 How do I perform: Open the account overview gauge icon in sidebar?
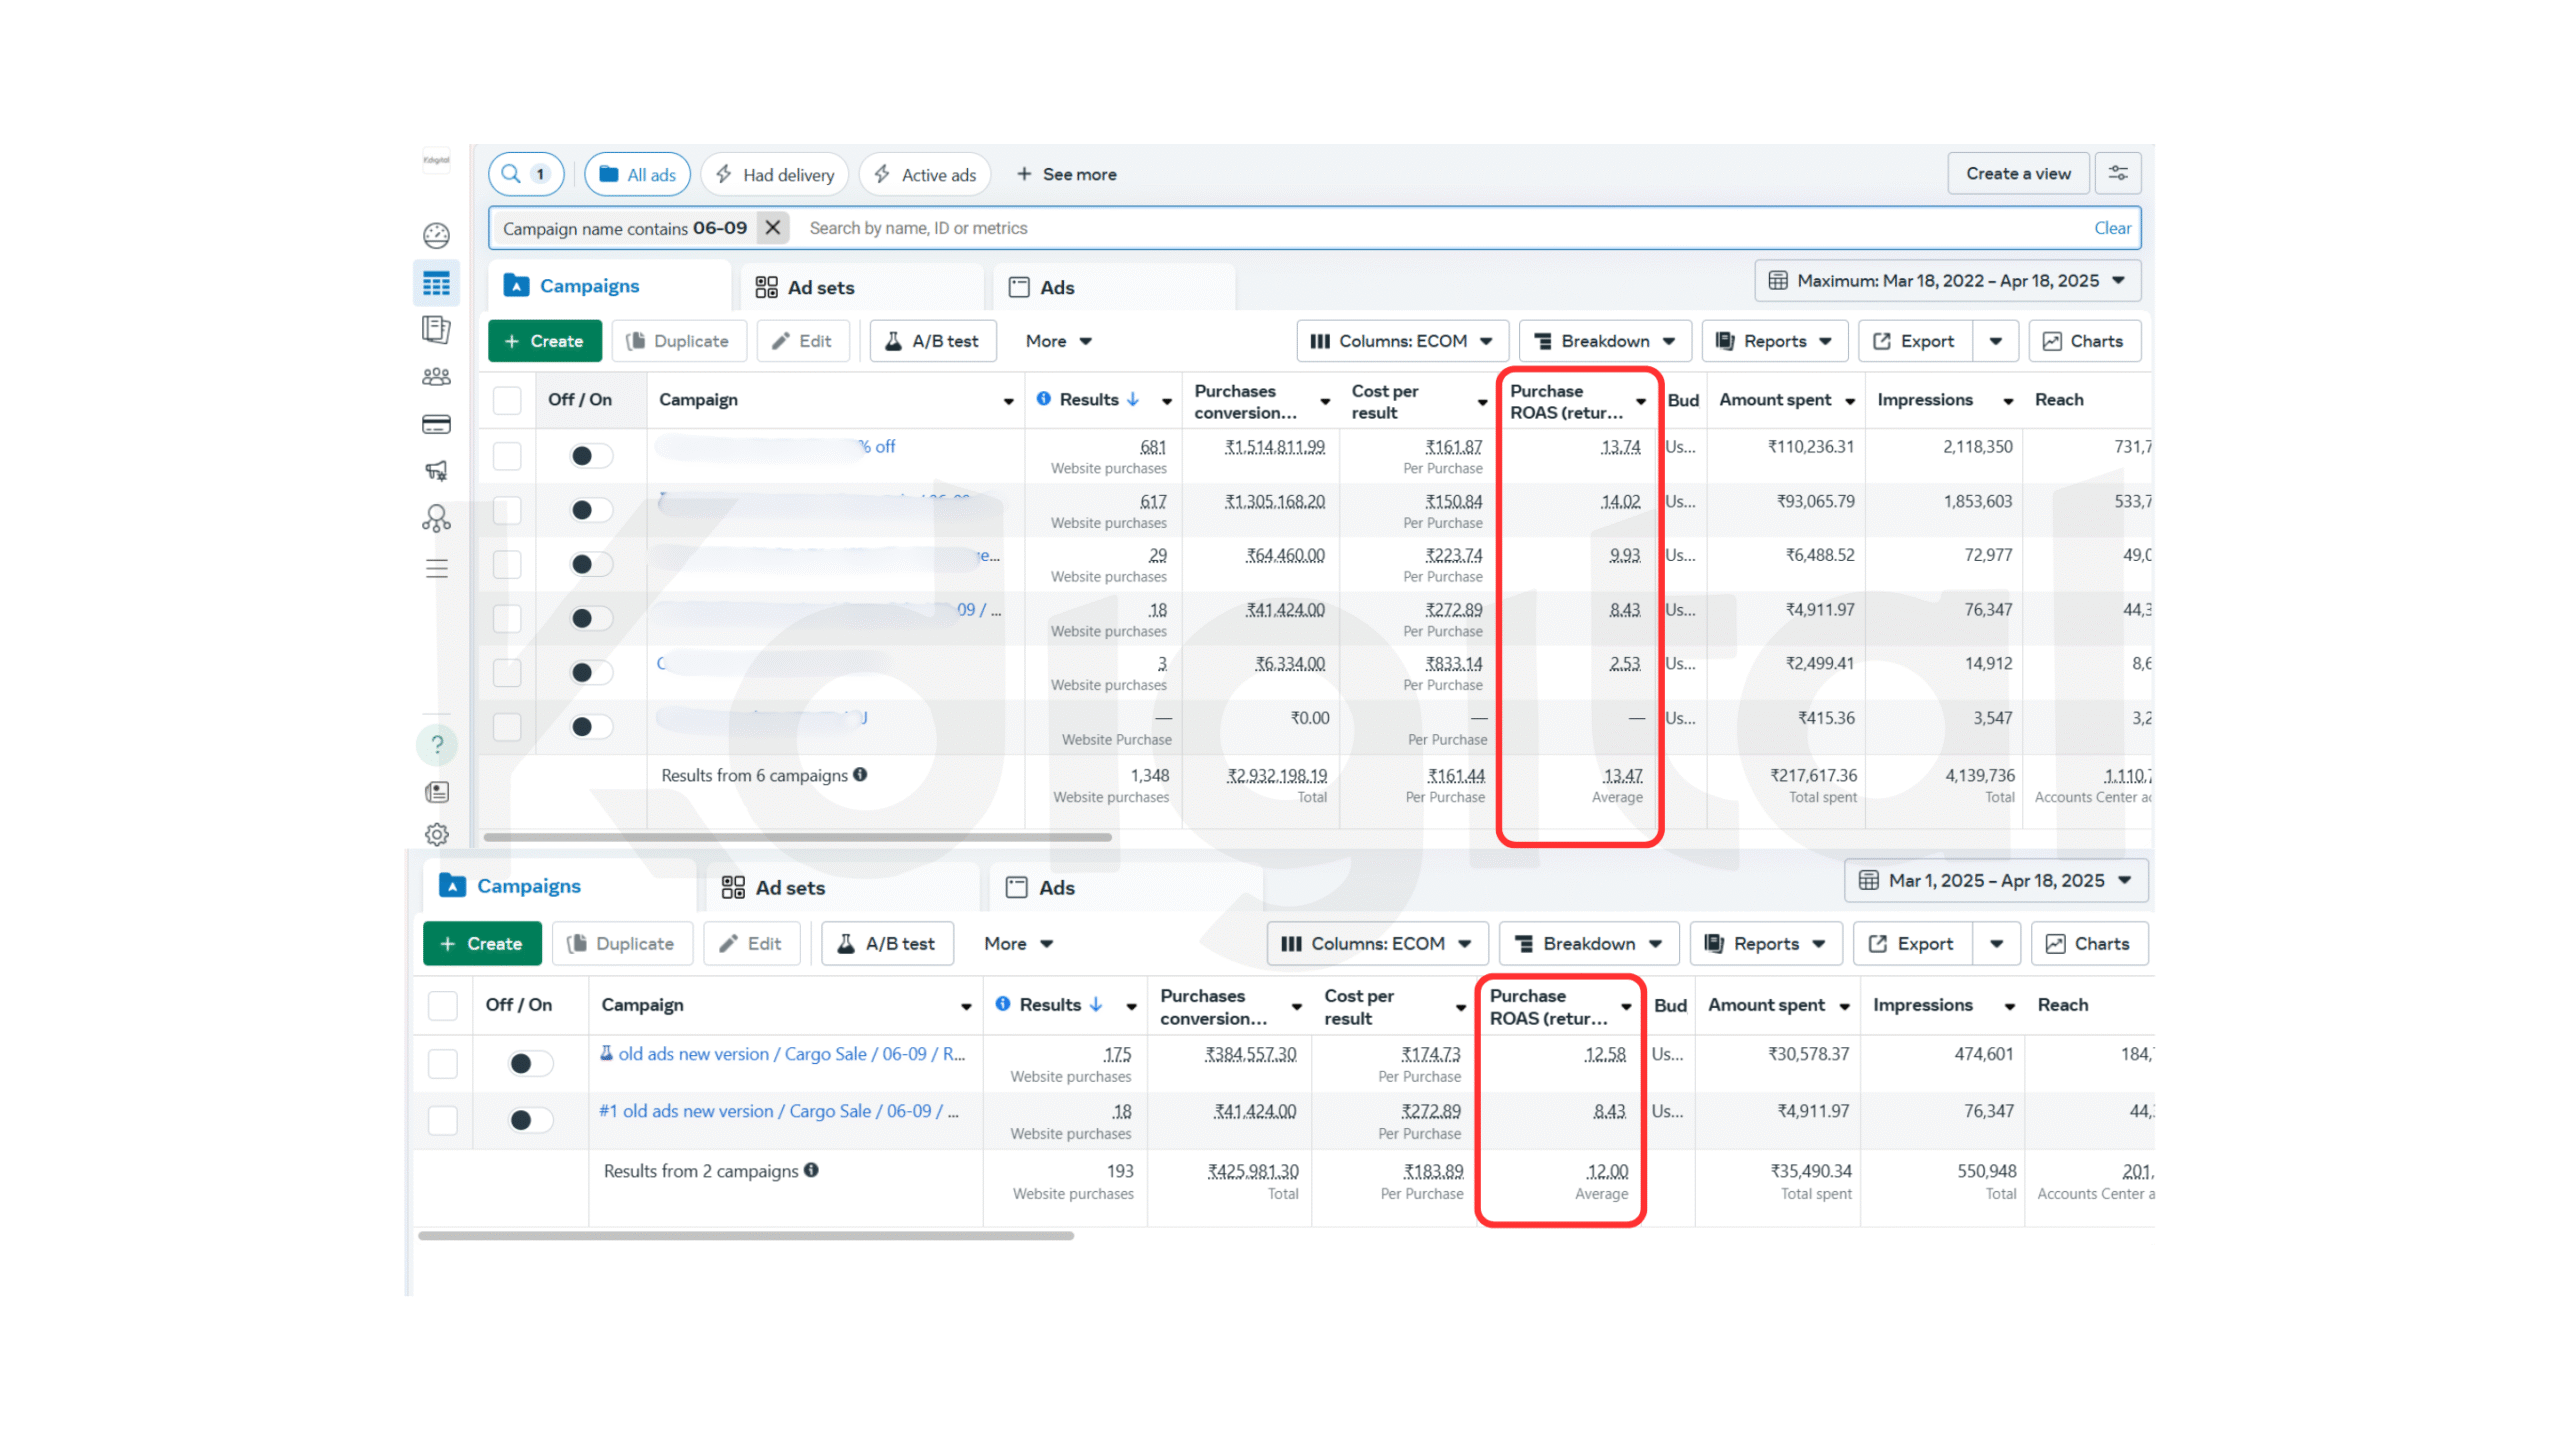tap(436, 235)
